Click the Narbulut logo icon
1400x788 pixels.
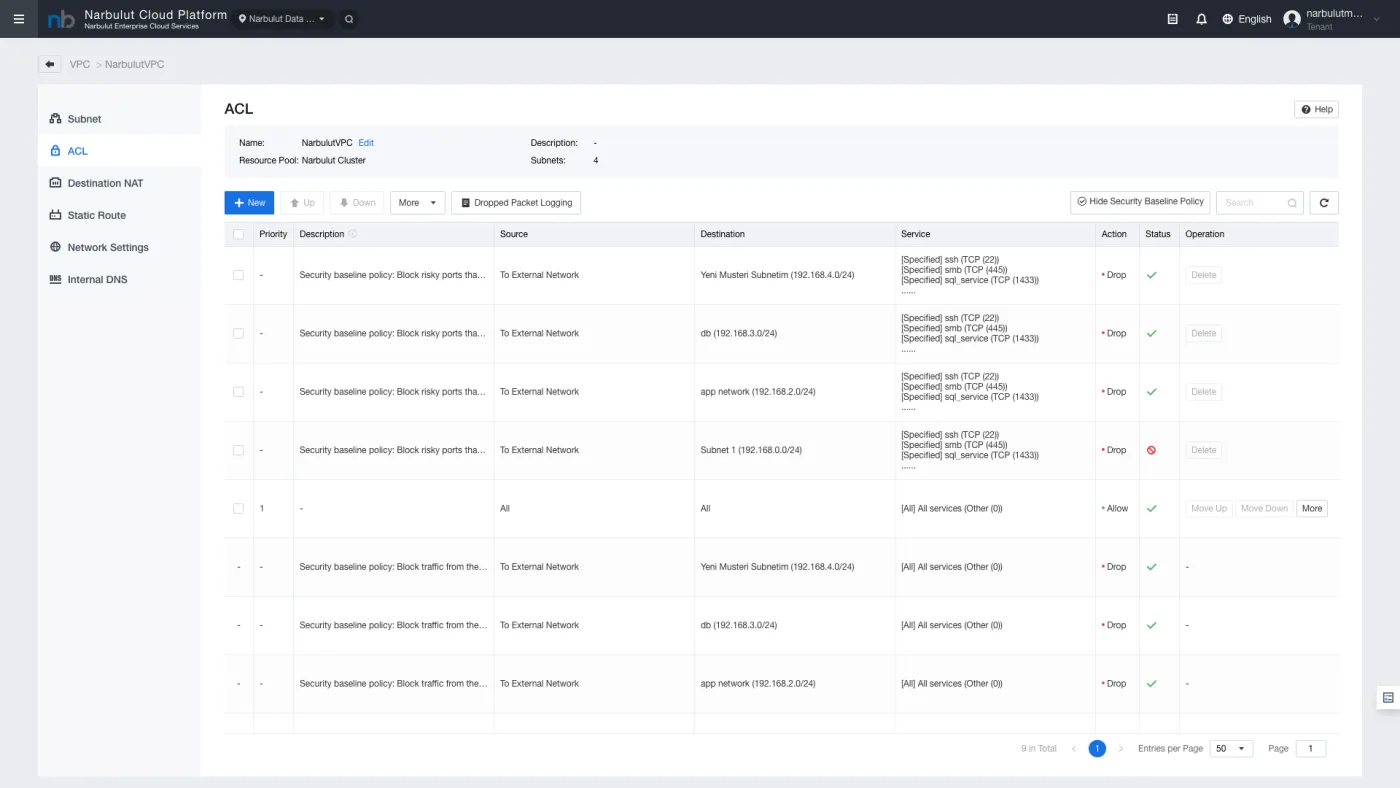pyautogui.click(x=61, y=19)
